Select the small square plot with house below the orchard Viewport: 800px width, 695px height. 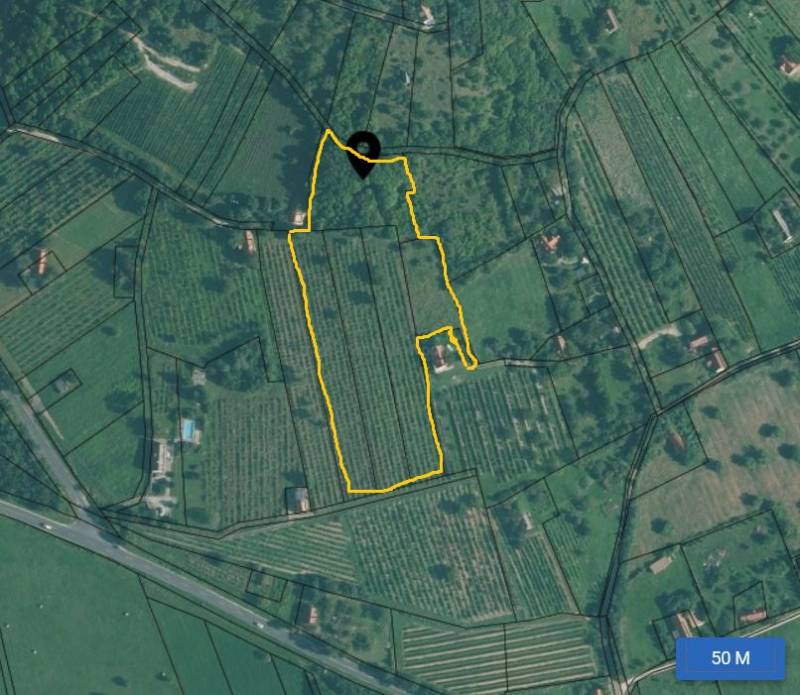299,501
